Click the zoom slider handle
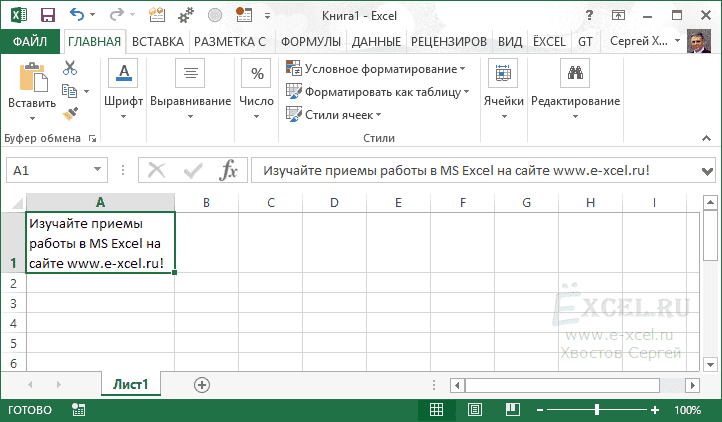Image resolution: width=722 pixels, height=422 pixels. tap(597, 410)
